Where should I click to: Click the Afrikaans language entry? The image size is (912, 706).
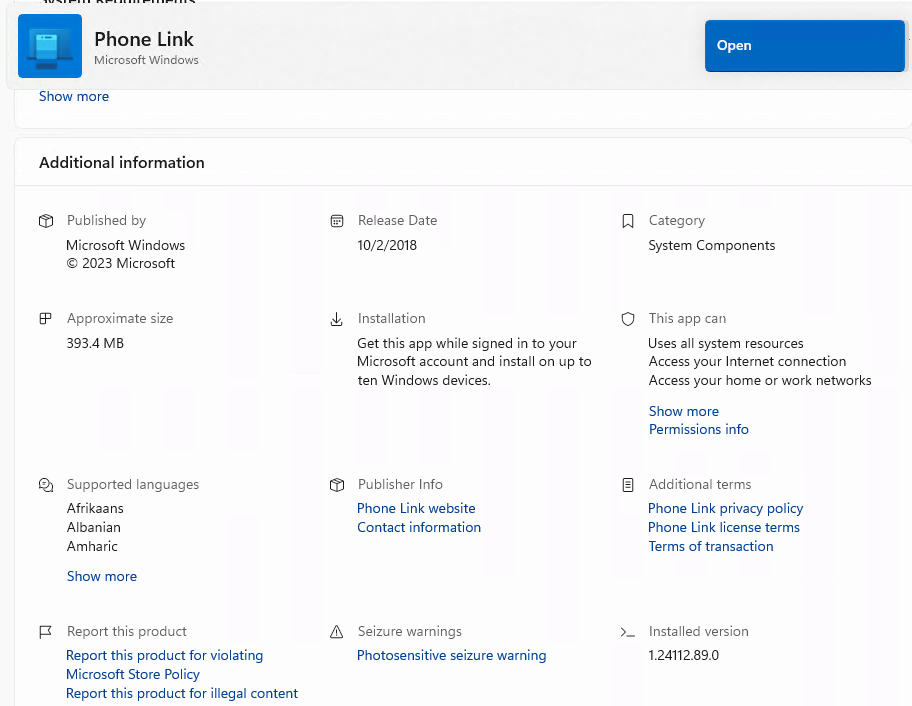click(95, 508)
